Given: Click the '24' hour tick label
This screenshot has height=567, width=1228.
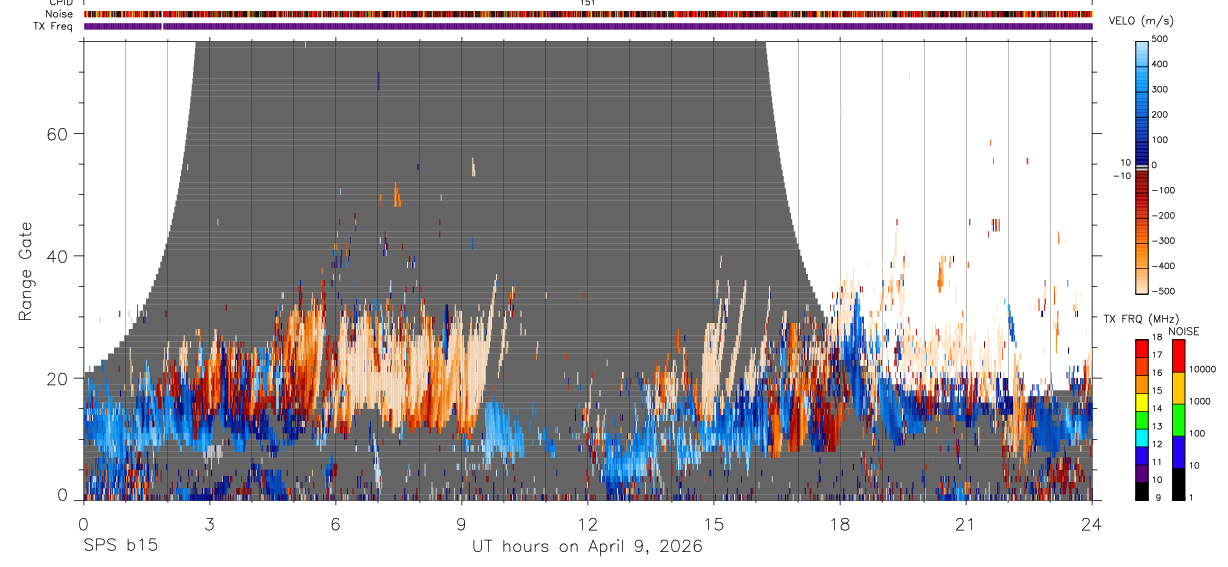Looking at the screenshot, I should pos(1091,524).
